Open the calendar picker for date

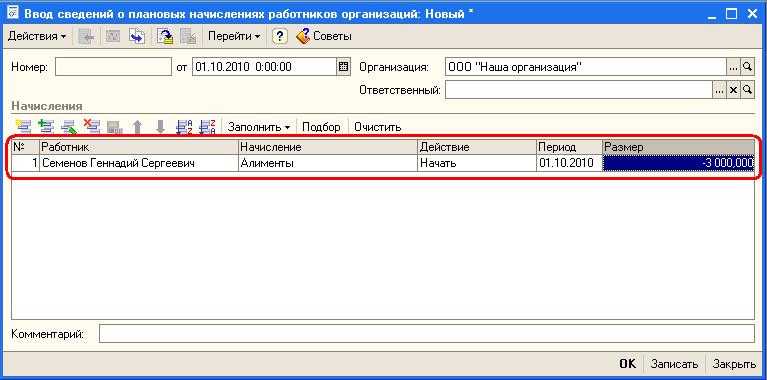pyautogui.click(x=343, y=67)
